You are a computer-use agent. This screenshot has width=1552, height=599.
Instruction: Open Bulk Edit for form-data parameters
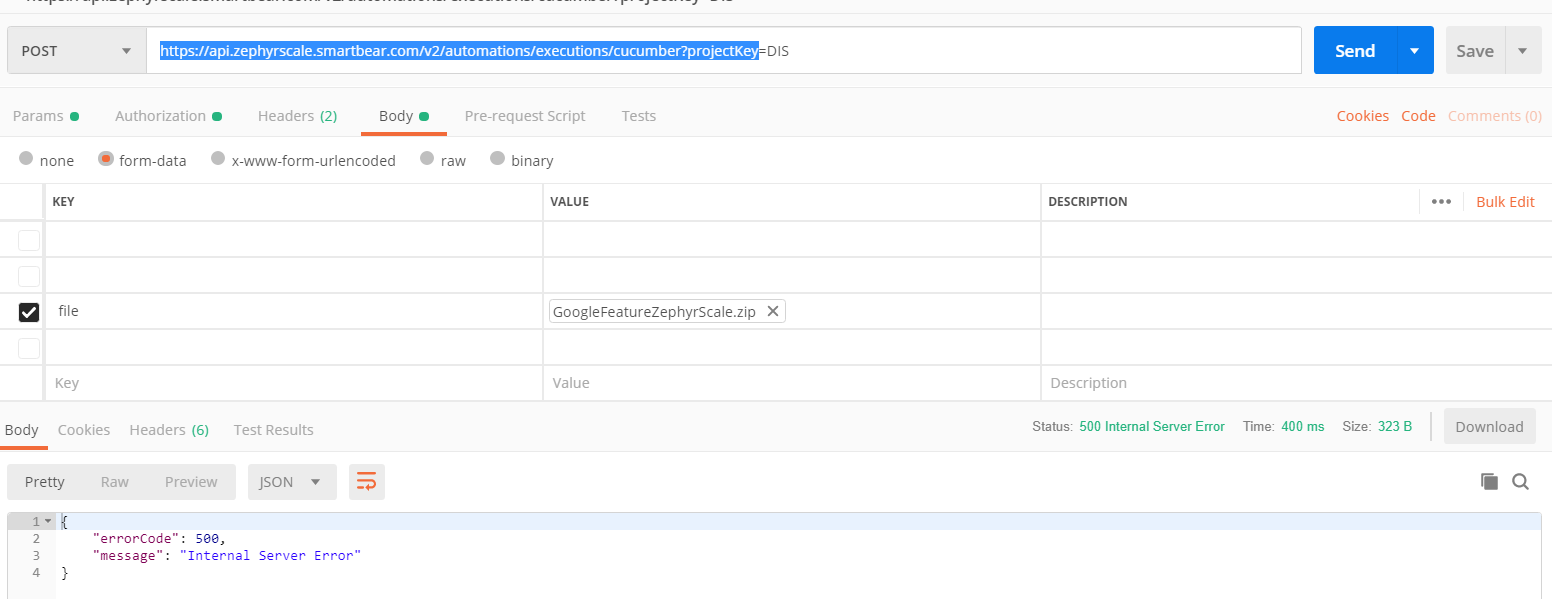[1505, 201]
